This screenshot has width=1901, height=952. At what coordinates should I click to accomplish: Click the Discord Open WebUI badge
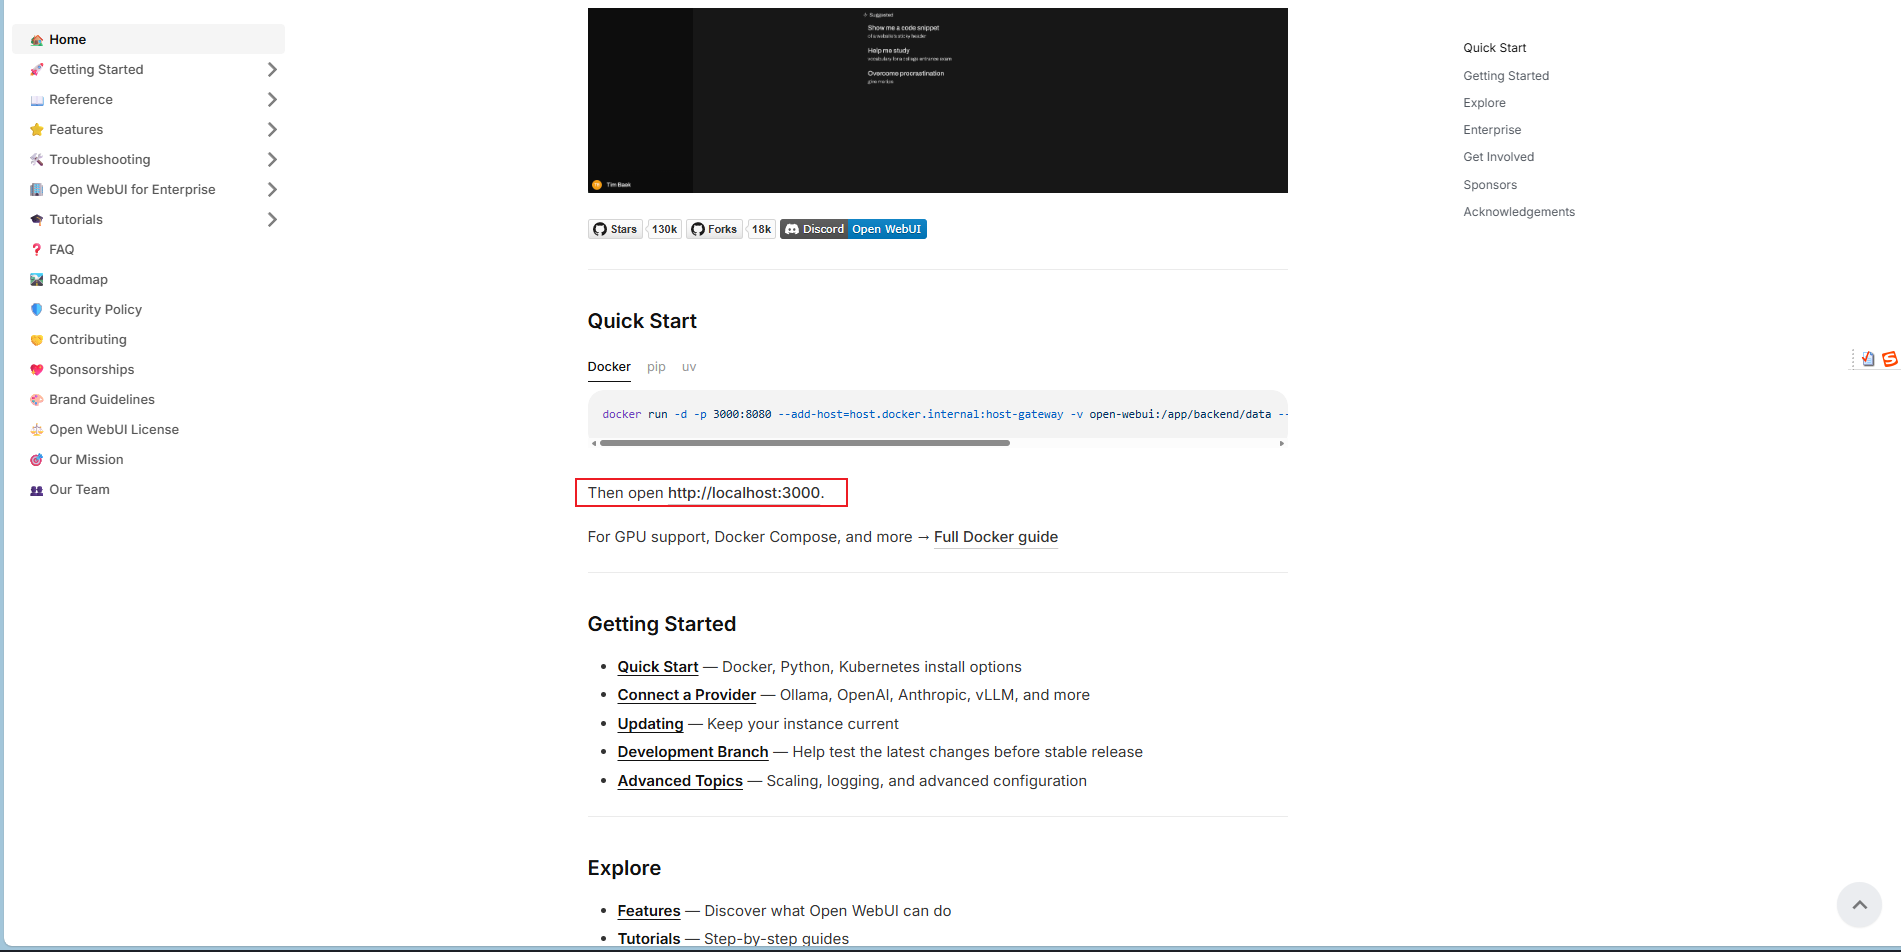(x=853, y=229)
